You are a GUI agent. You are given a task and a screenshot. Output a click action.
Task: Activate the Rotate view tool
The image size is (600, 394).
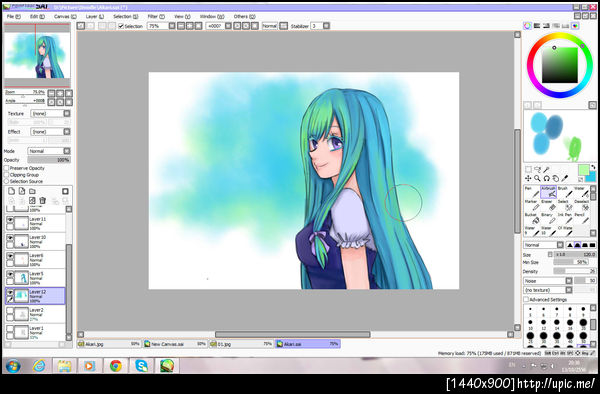pos(547,178)
